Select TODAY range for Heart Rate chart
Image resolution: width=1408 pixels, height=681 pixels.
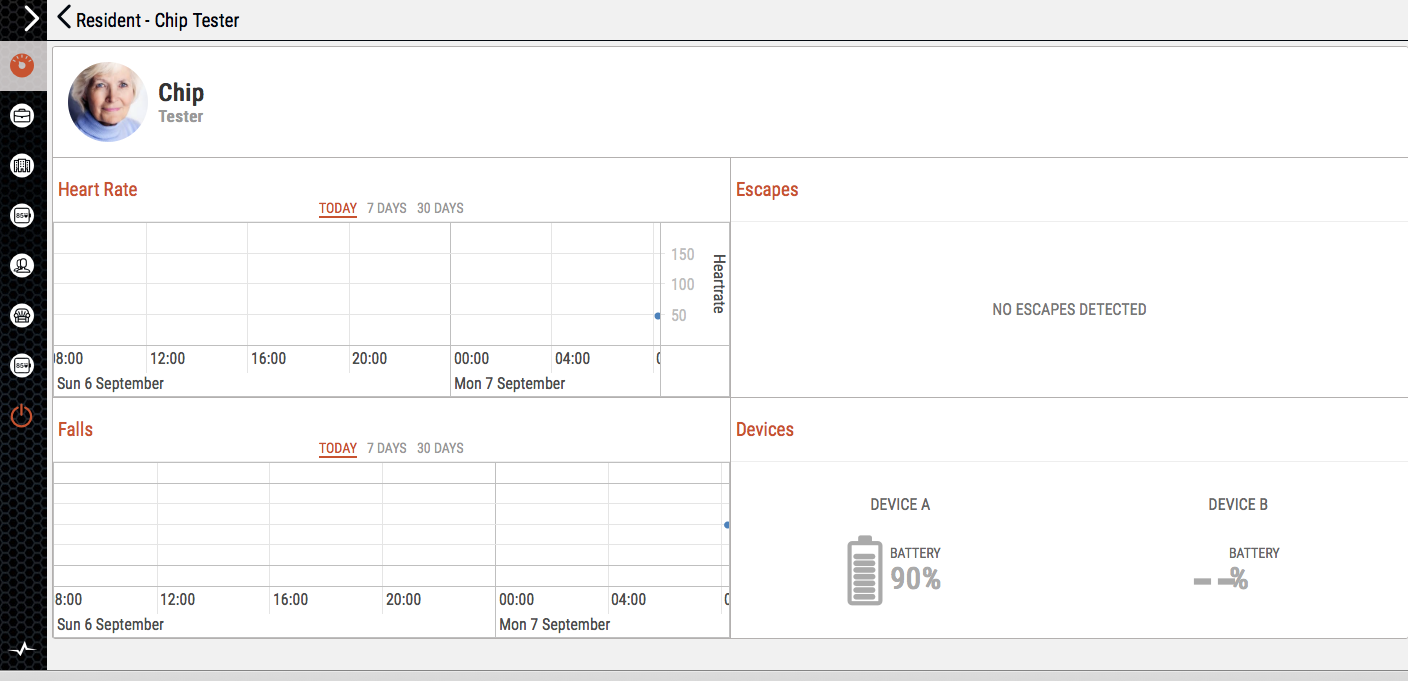pos(338,208)
